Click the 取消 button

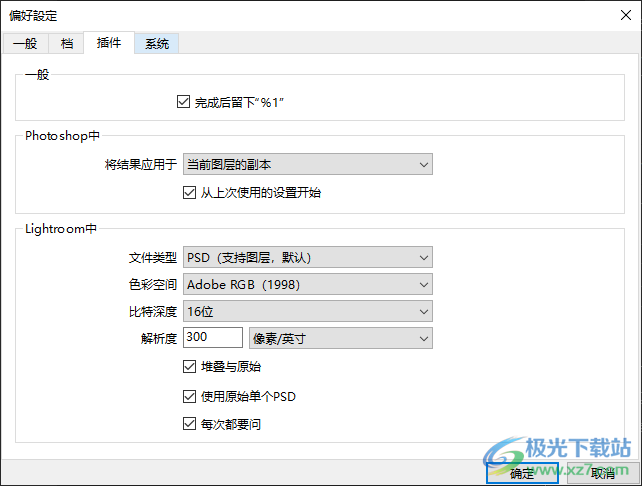coord(603,473)
